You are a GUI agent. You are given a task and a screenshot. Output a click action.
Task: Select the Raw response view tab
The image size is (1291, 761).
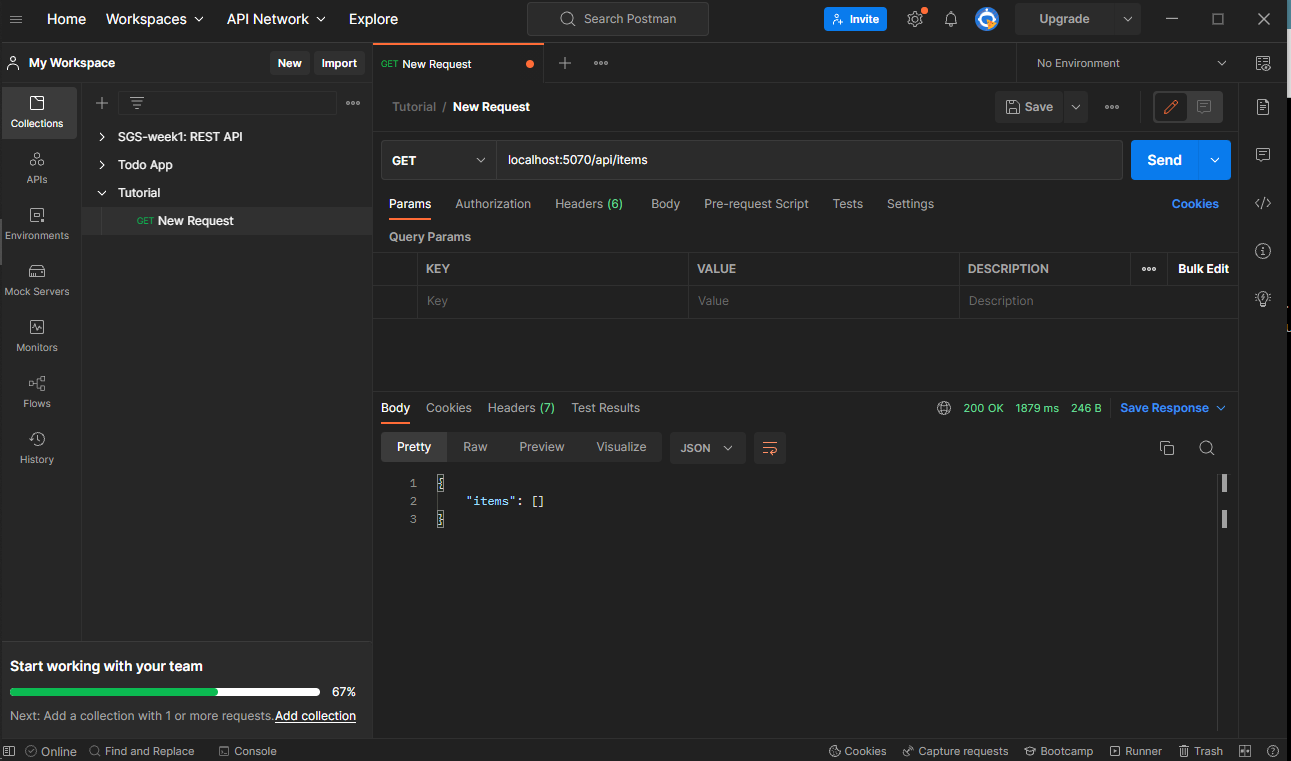click(x=475, y=447)
